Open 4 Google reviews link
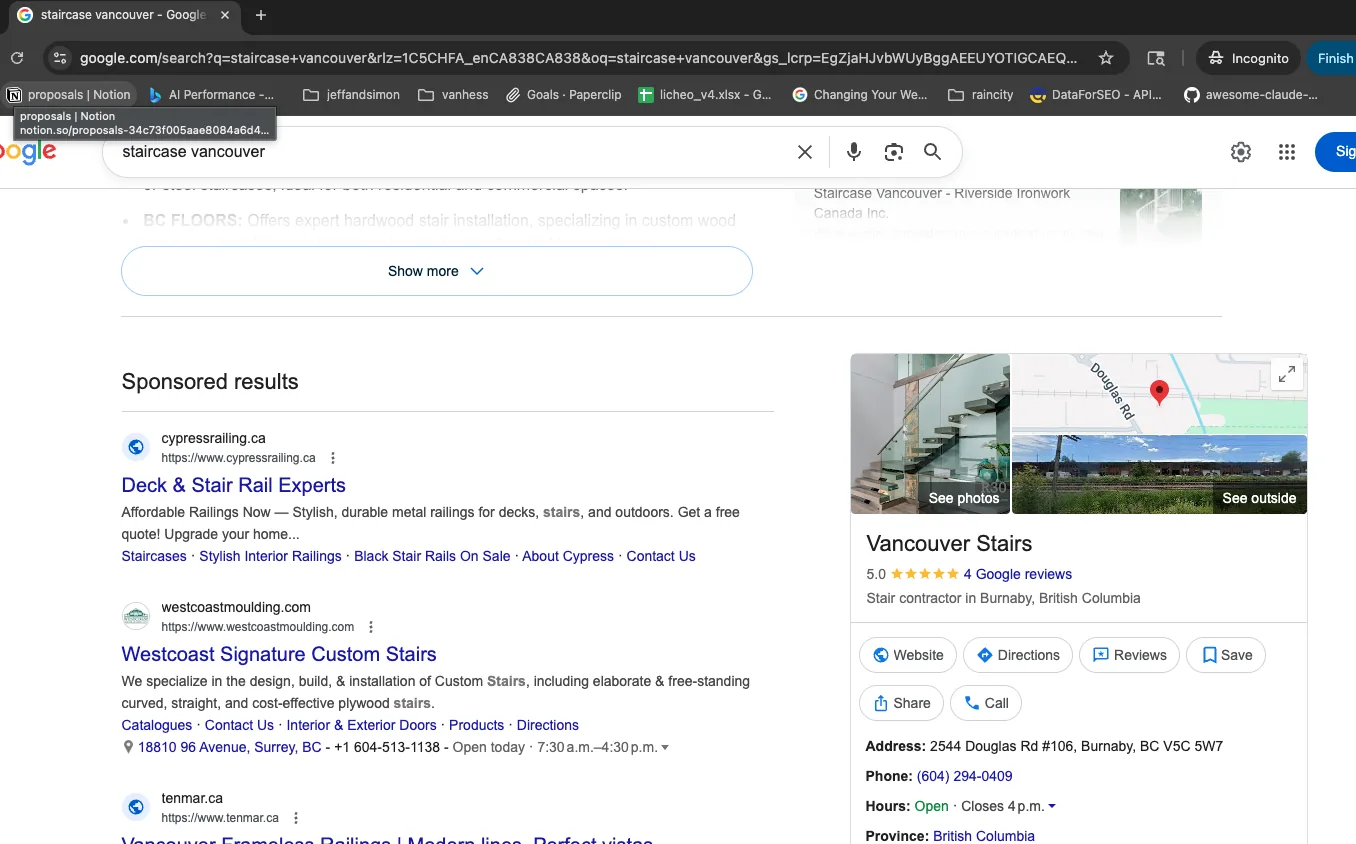The width and height of the screenshot is (1356, 844). (x=1017, y=574)
